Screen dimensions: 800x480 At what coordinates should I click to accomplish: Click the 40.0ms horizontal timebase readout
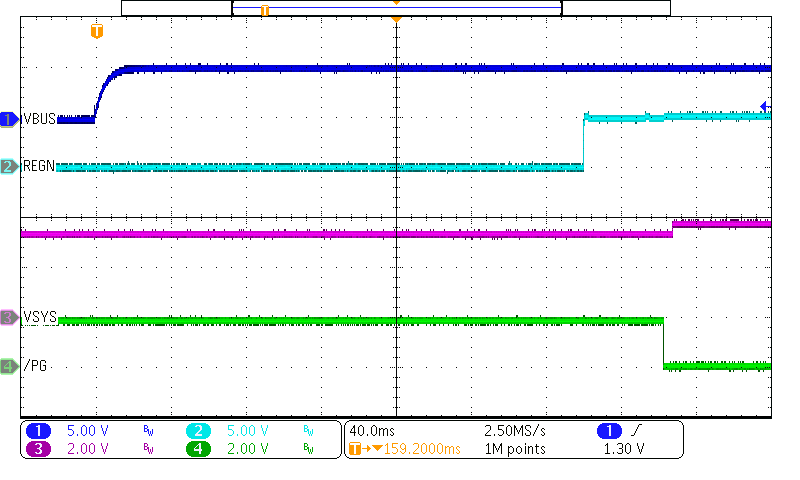(x=370, y=431)
